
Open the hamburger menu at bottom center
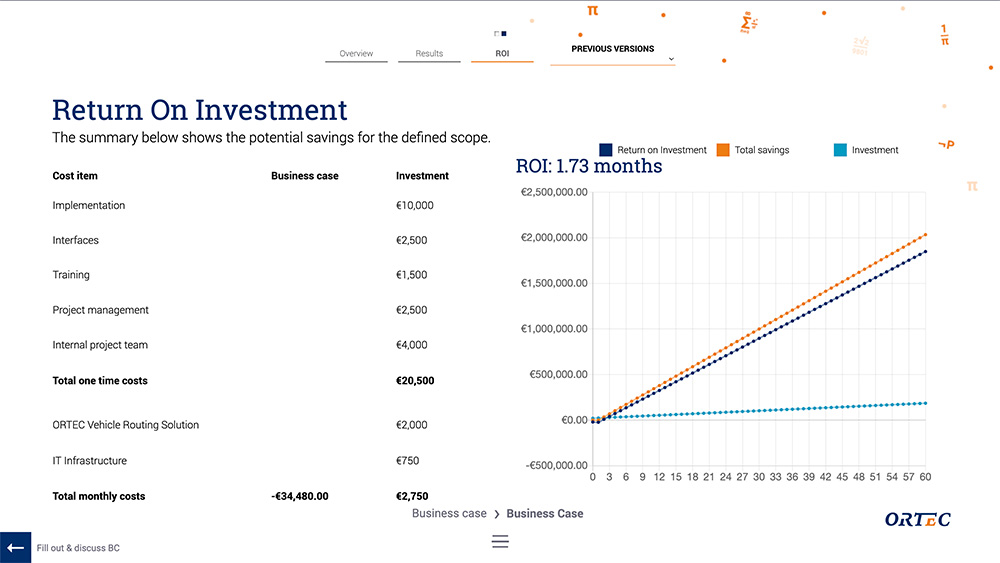(500, 541)
